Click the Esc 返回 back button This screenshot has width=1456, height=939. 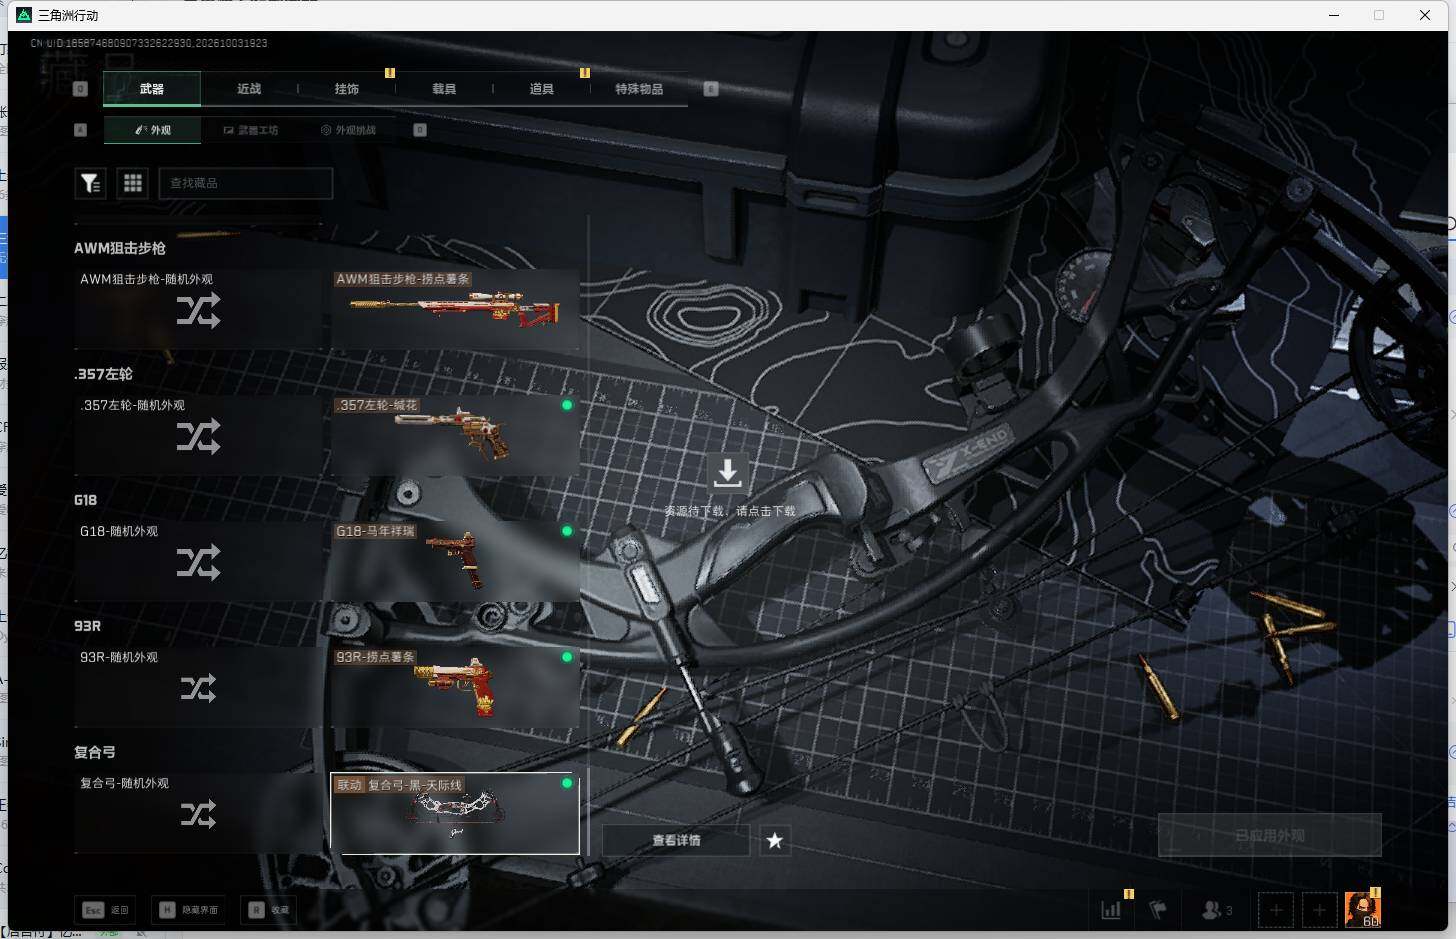pos(105,910)
